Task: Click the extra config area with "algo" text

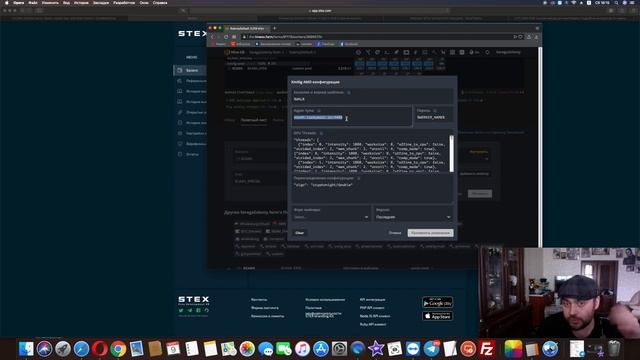Action: [372, 190]
